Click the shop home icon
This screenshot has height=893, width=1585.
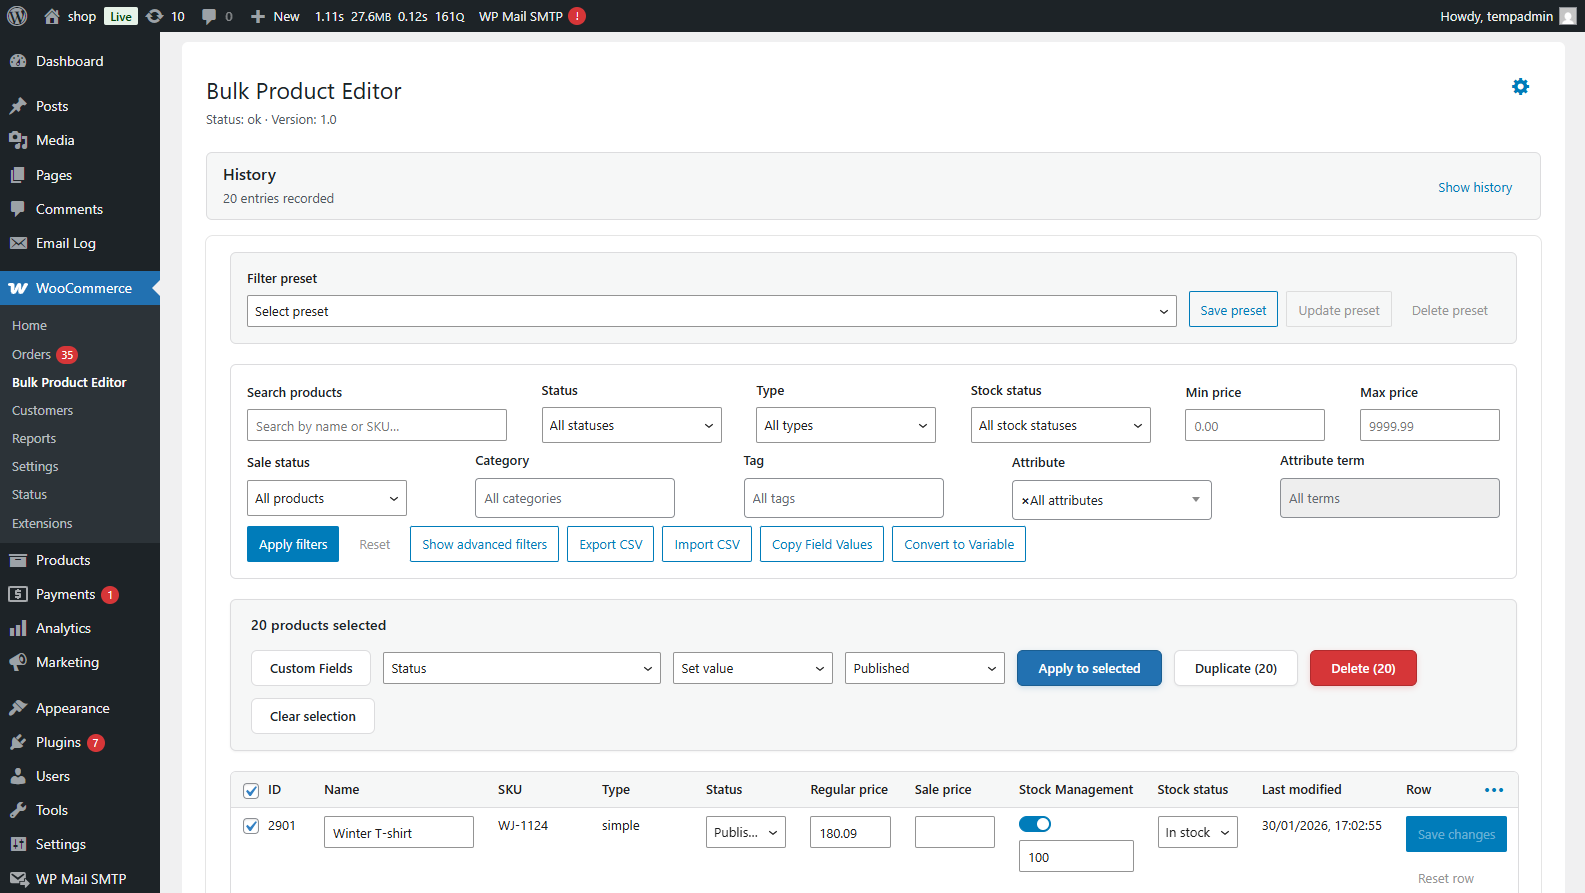click(52, 16)
